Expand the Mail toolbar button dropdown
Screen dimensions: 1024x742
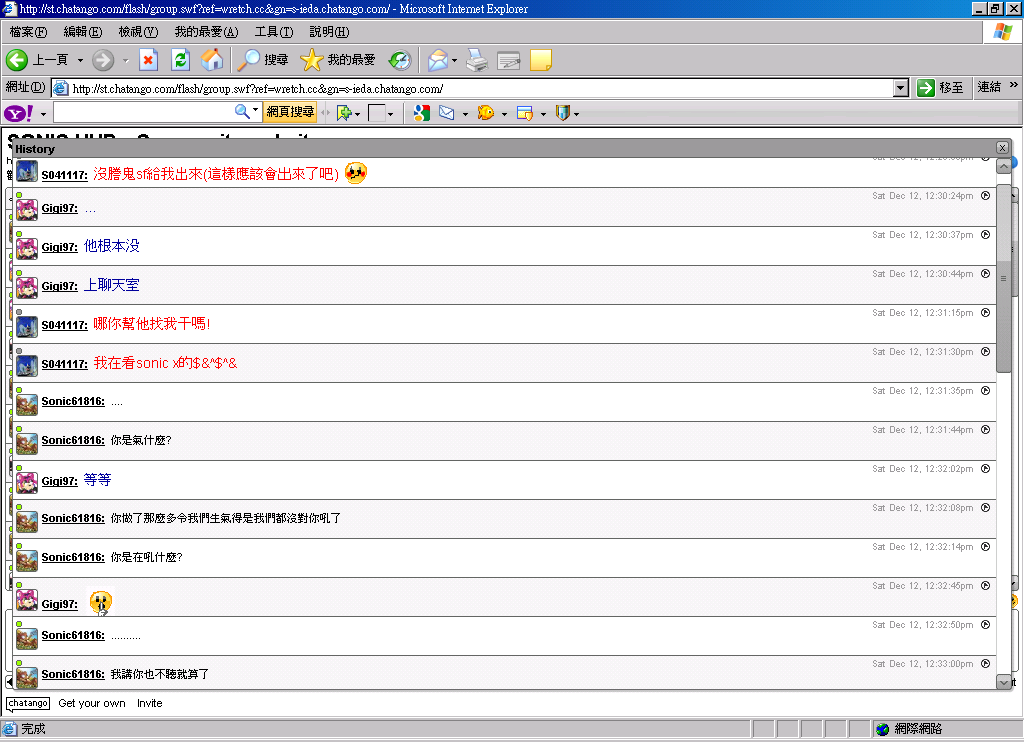[454, 61]
